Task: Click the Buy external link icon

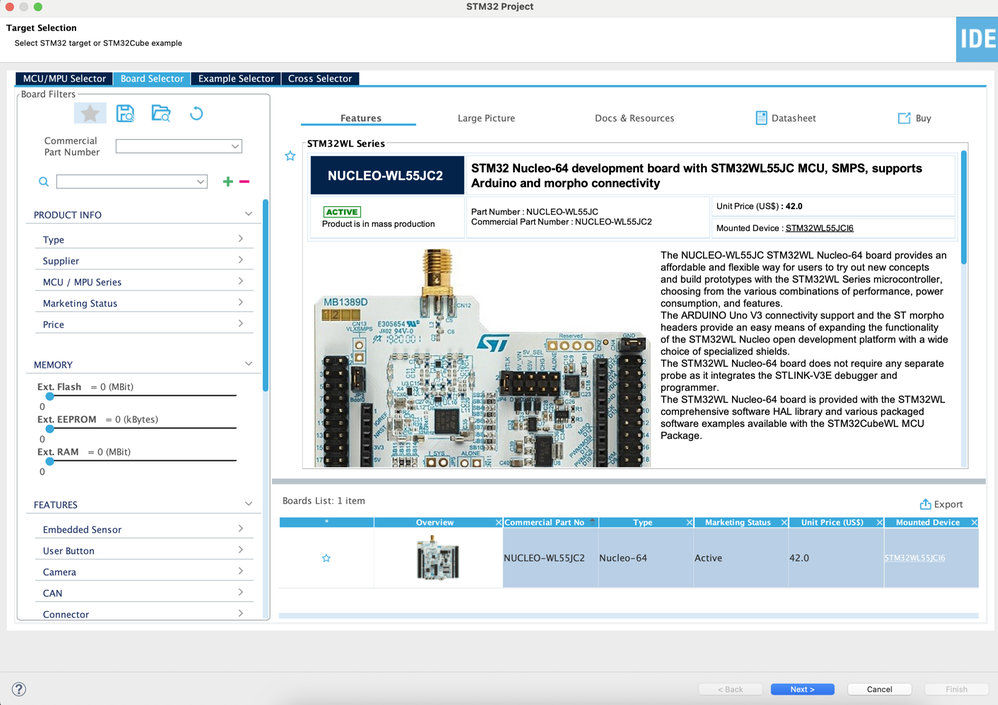Action: pyautogui.click(x=904, y=118)
